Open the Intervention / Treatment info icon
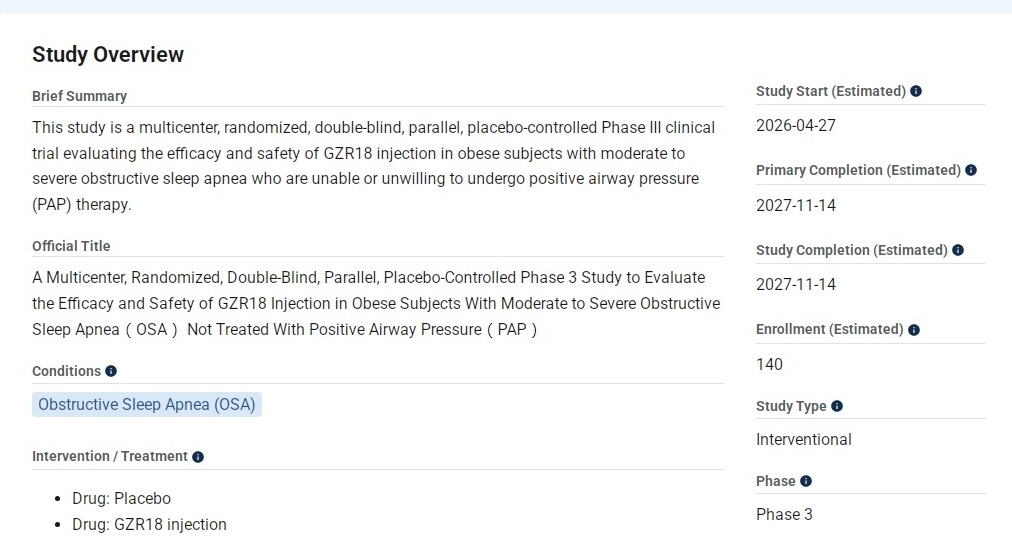 pos(198,457)
